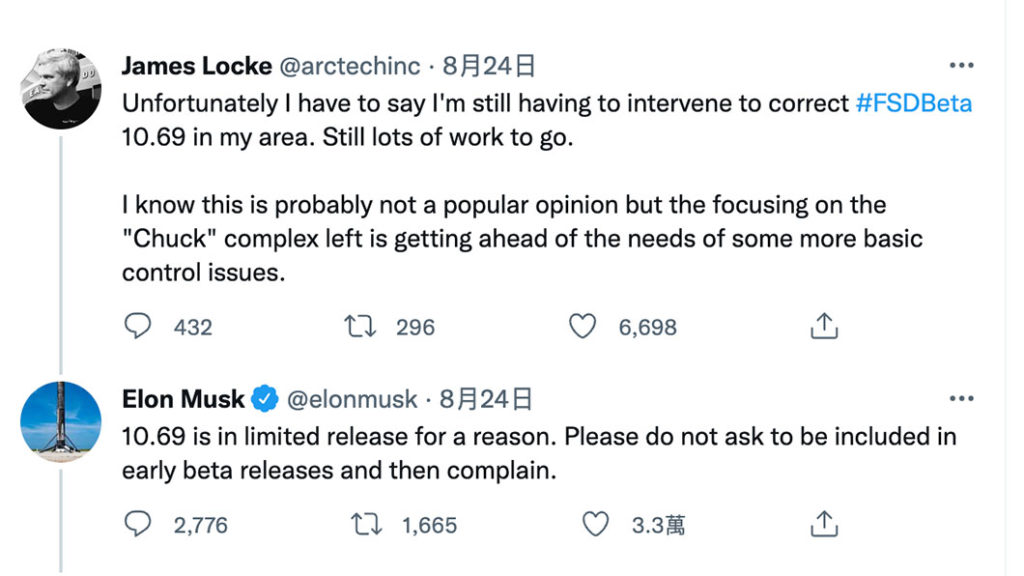View James Locke's profile picture
The image size is (1024, 576).
(61, 88)
